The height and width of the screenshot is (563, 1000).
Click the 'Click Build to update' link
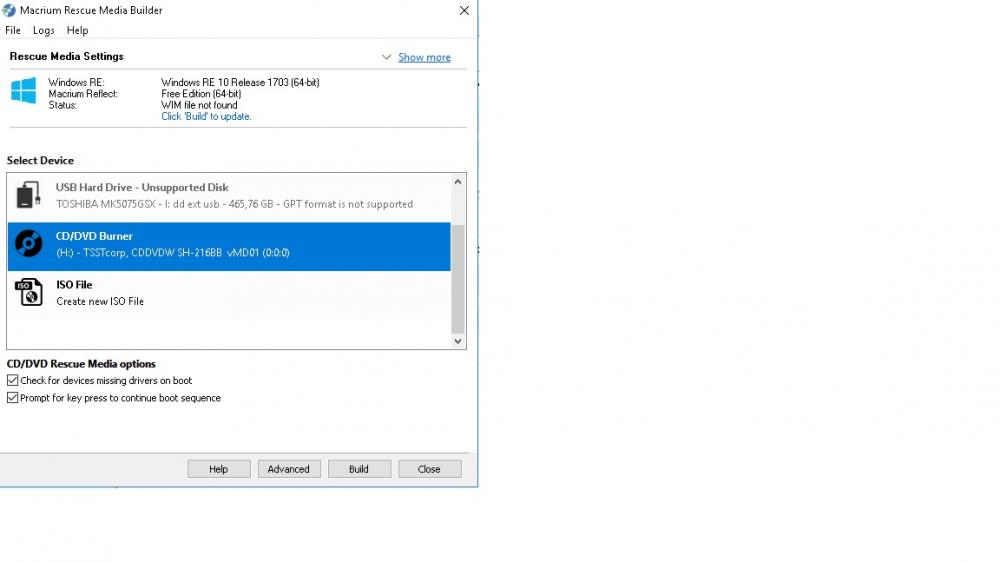206,117
